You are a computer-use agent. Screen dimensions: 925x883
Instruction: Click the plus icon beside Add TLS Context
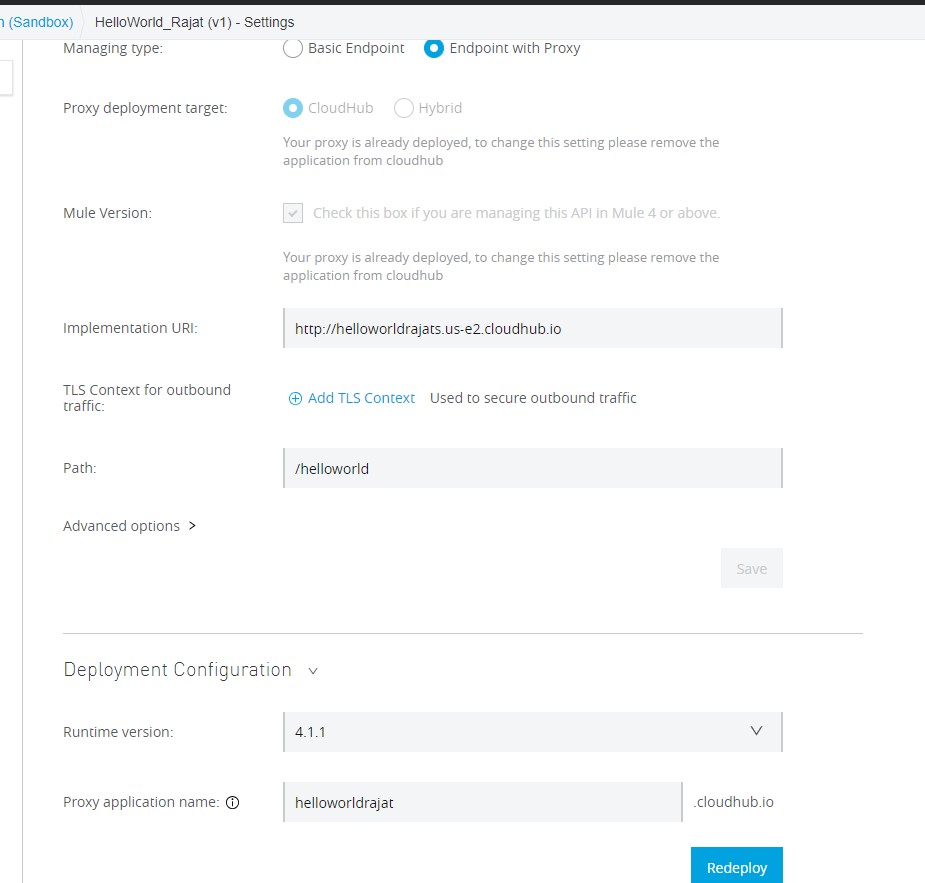[x=295, y=398]
